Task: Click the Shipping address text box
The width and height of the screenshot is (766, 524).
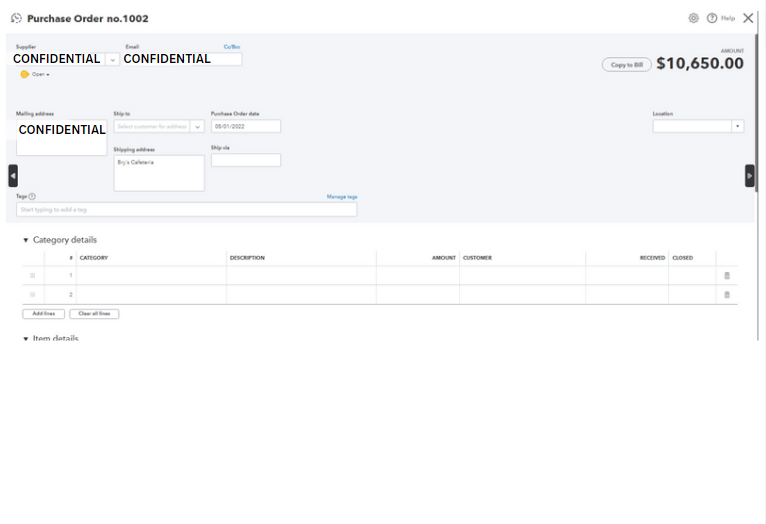Action: pos(159,173)
